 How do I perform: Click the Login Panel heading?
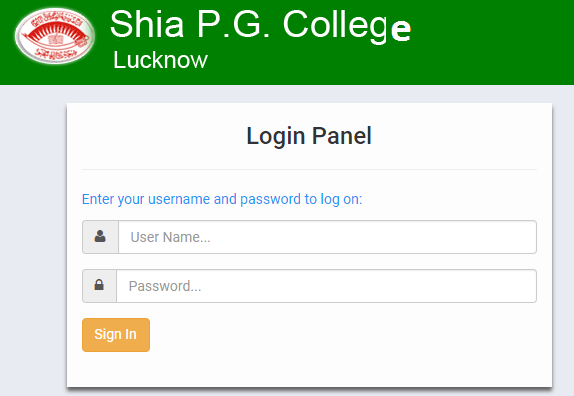(x=309, y=136)
